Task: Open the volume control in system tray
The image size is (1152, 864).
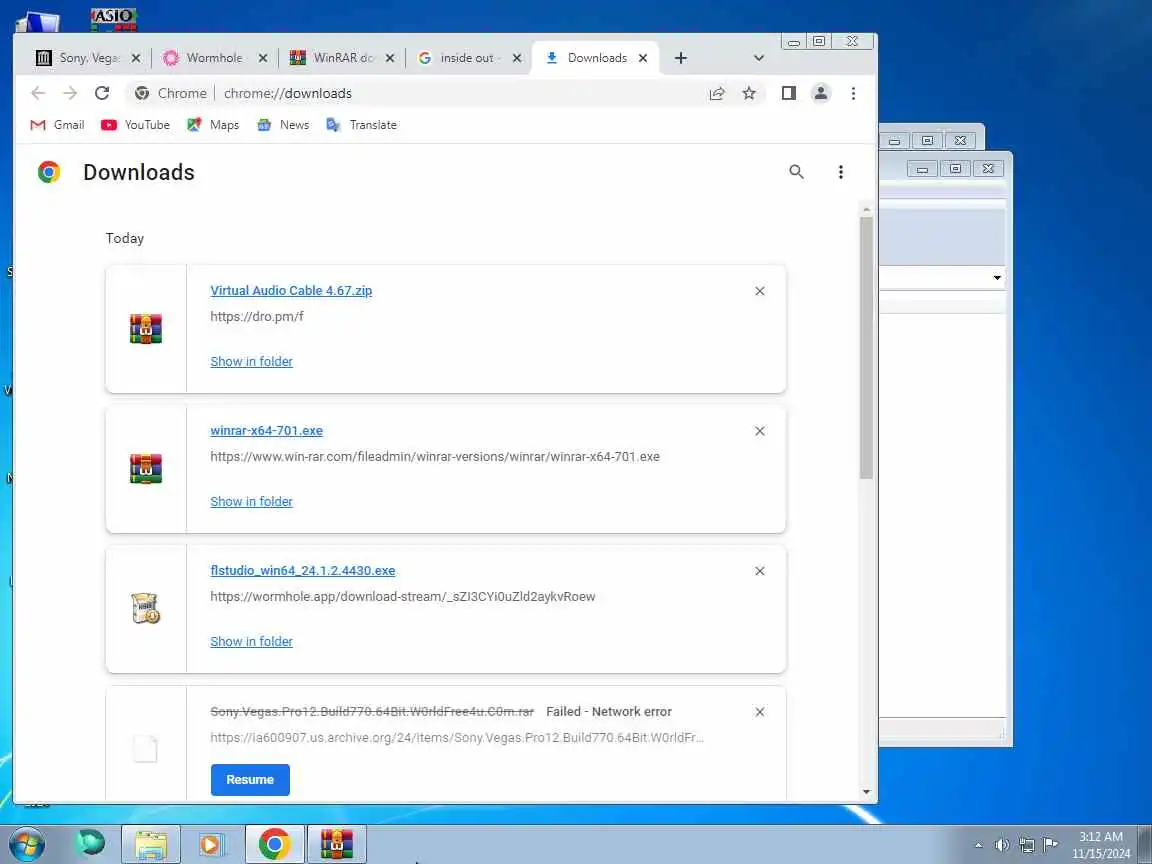Action: [1001, 845]
